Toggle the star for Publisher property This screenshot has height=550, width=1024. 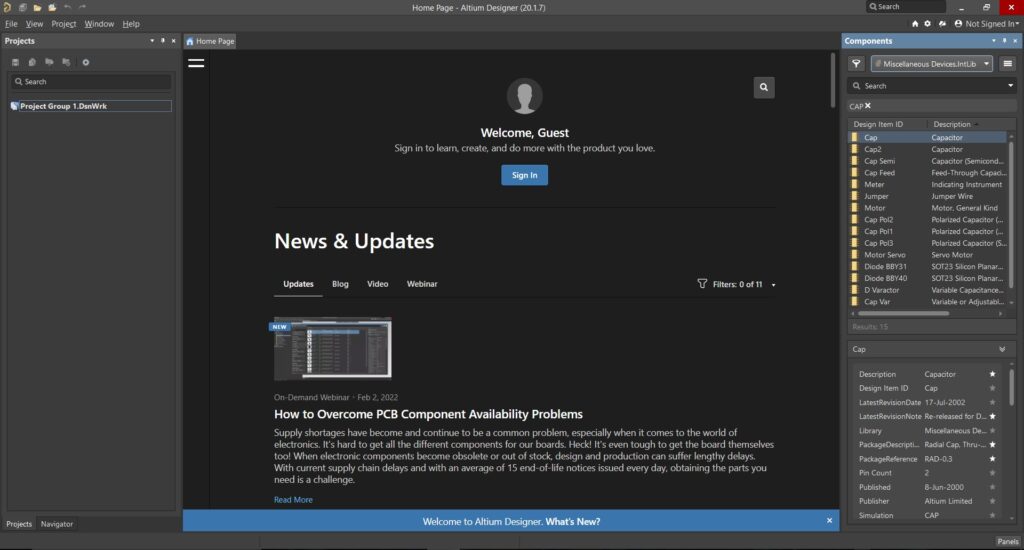pos(992,501)
